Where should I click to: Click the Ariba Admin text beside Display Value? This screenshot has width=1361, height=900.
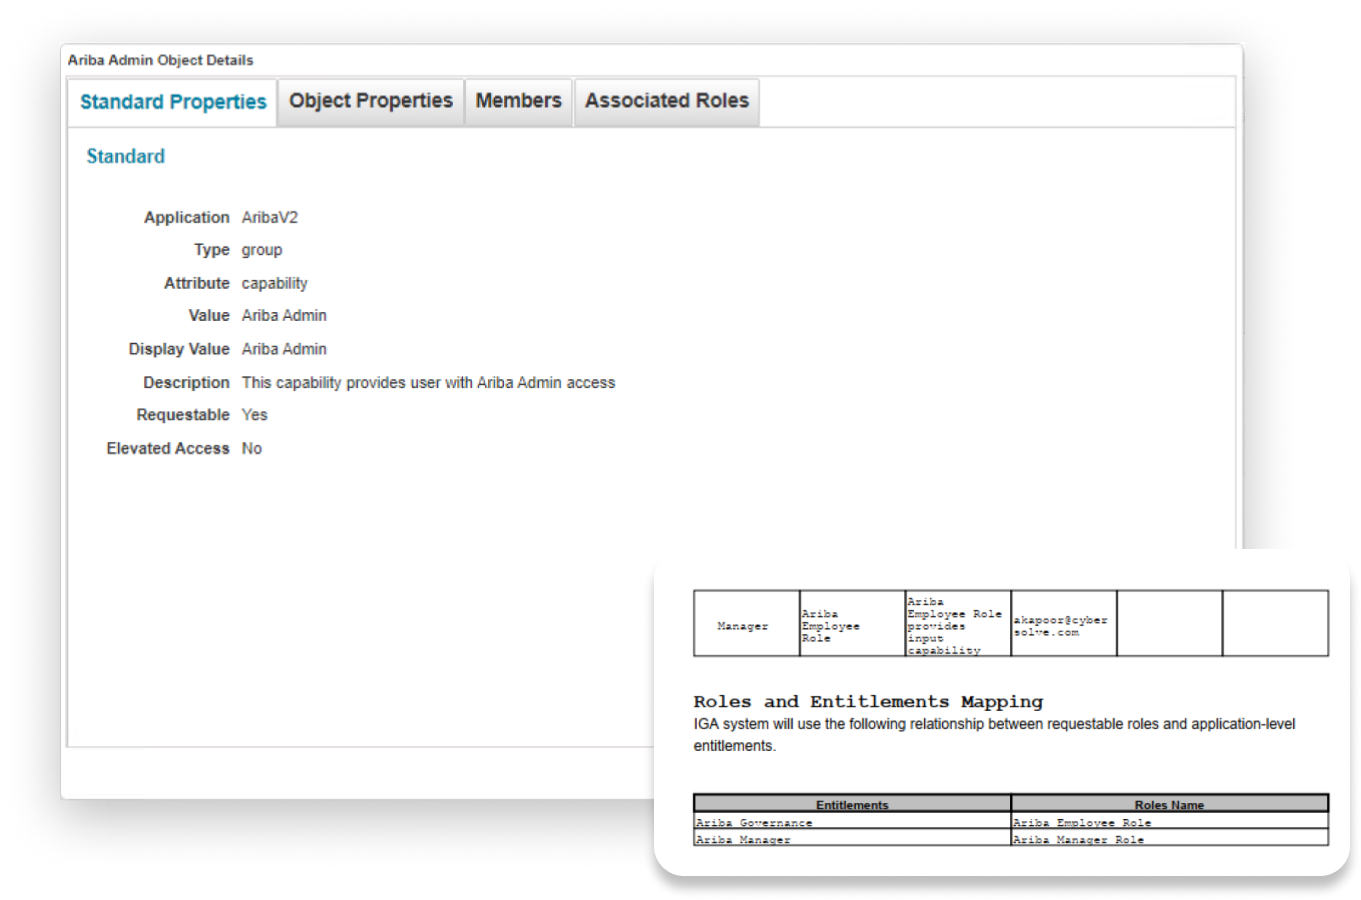[284, 349]
